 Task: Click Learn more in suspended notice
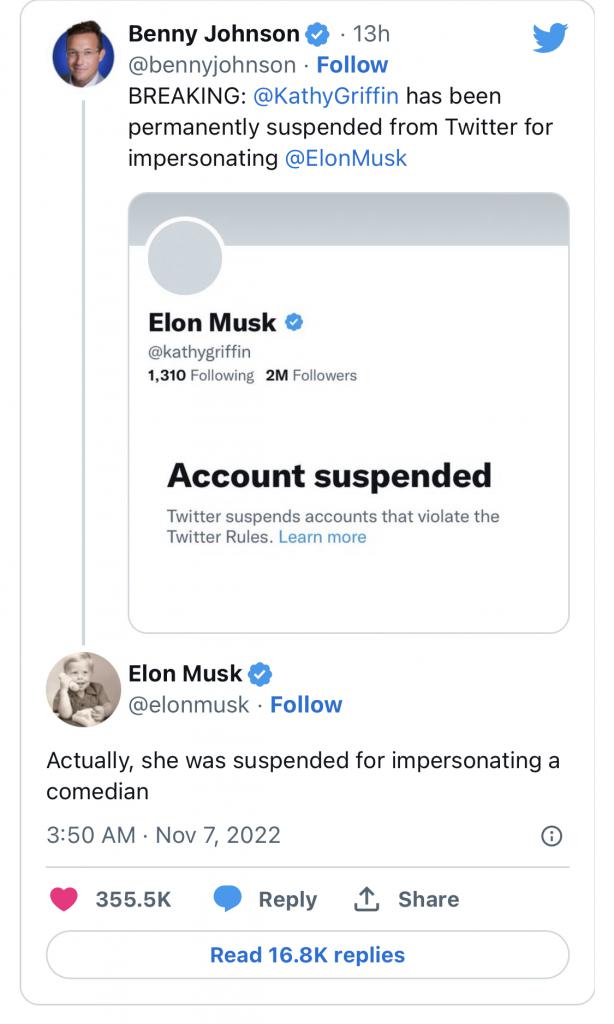point(322,537)
